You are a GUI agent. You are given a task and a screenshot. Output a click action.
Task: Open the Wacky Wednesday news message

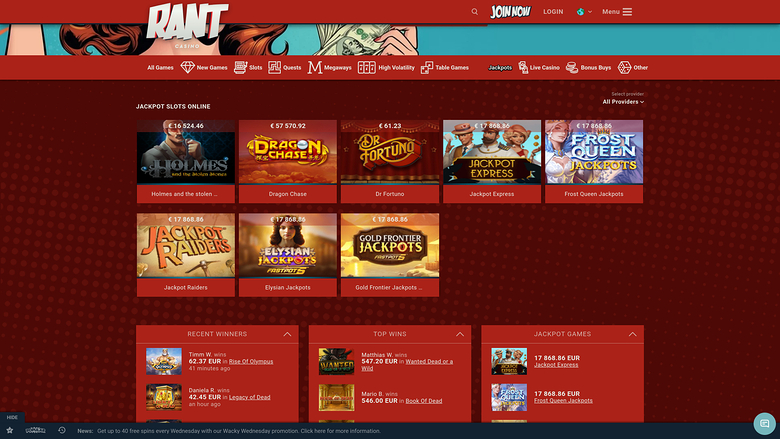[x=239, y=431]
